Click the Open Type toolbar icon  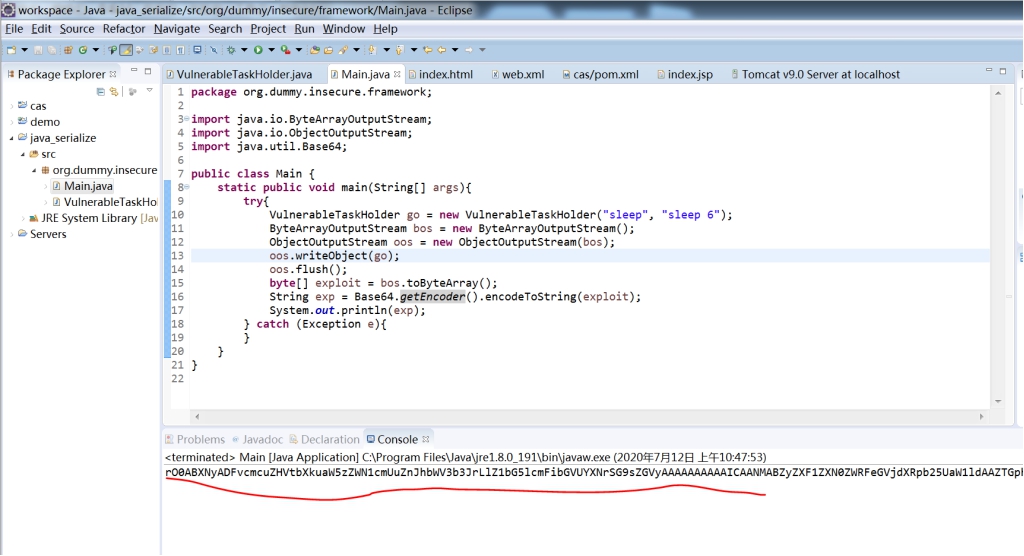click(x=112, y=50)
